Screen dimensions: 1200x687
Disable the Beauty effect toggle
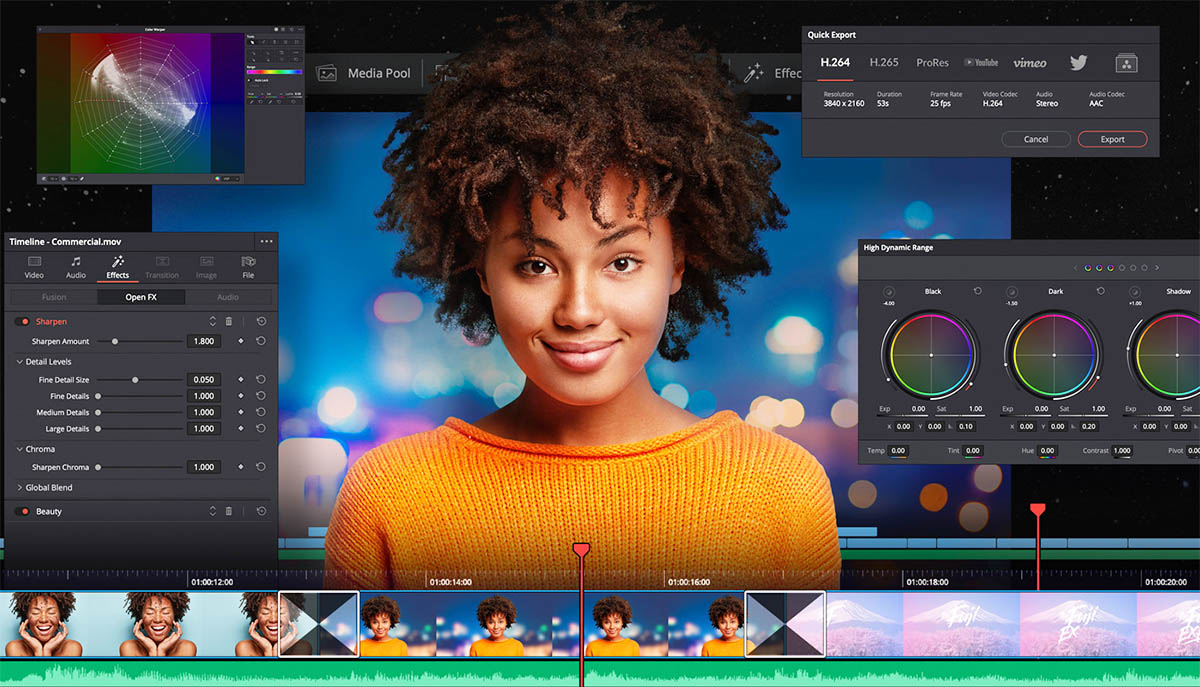pos(22,511)
